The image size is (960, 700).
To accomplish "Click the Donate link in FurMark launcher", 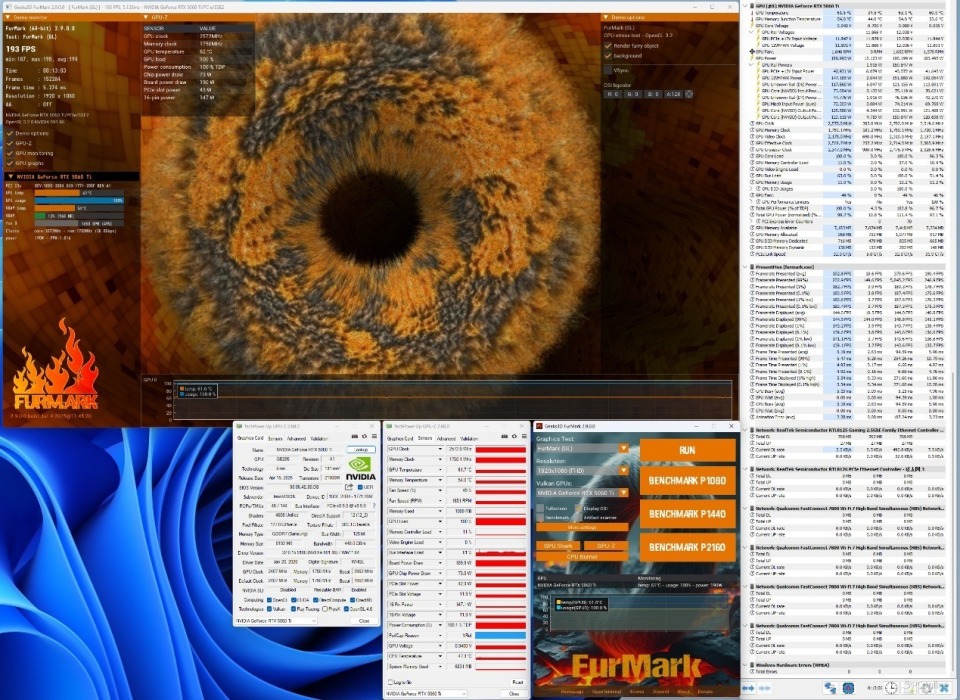I will 705,691.
